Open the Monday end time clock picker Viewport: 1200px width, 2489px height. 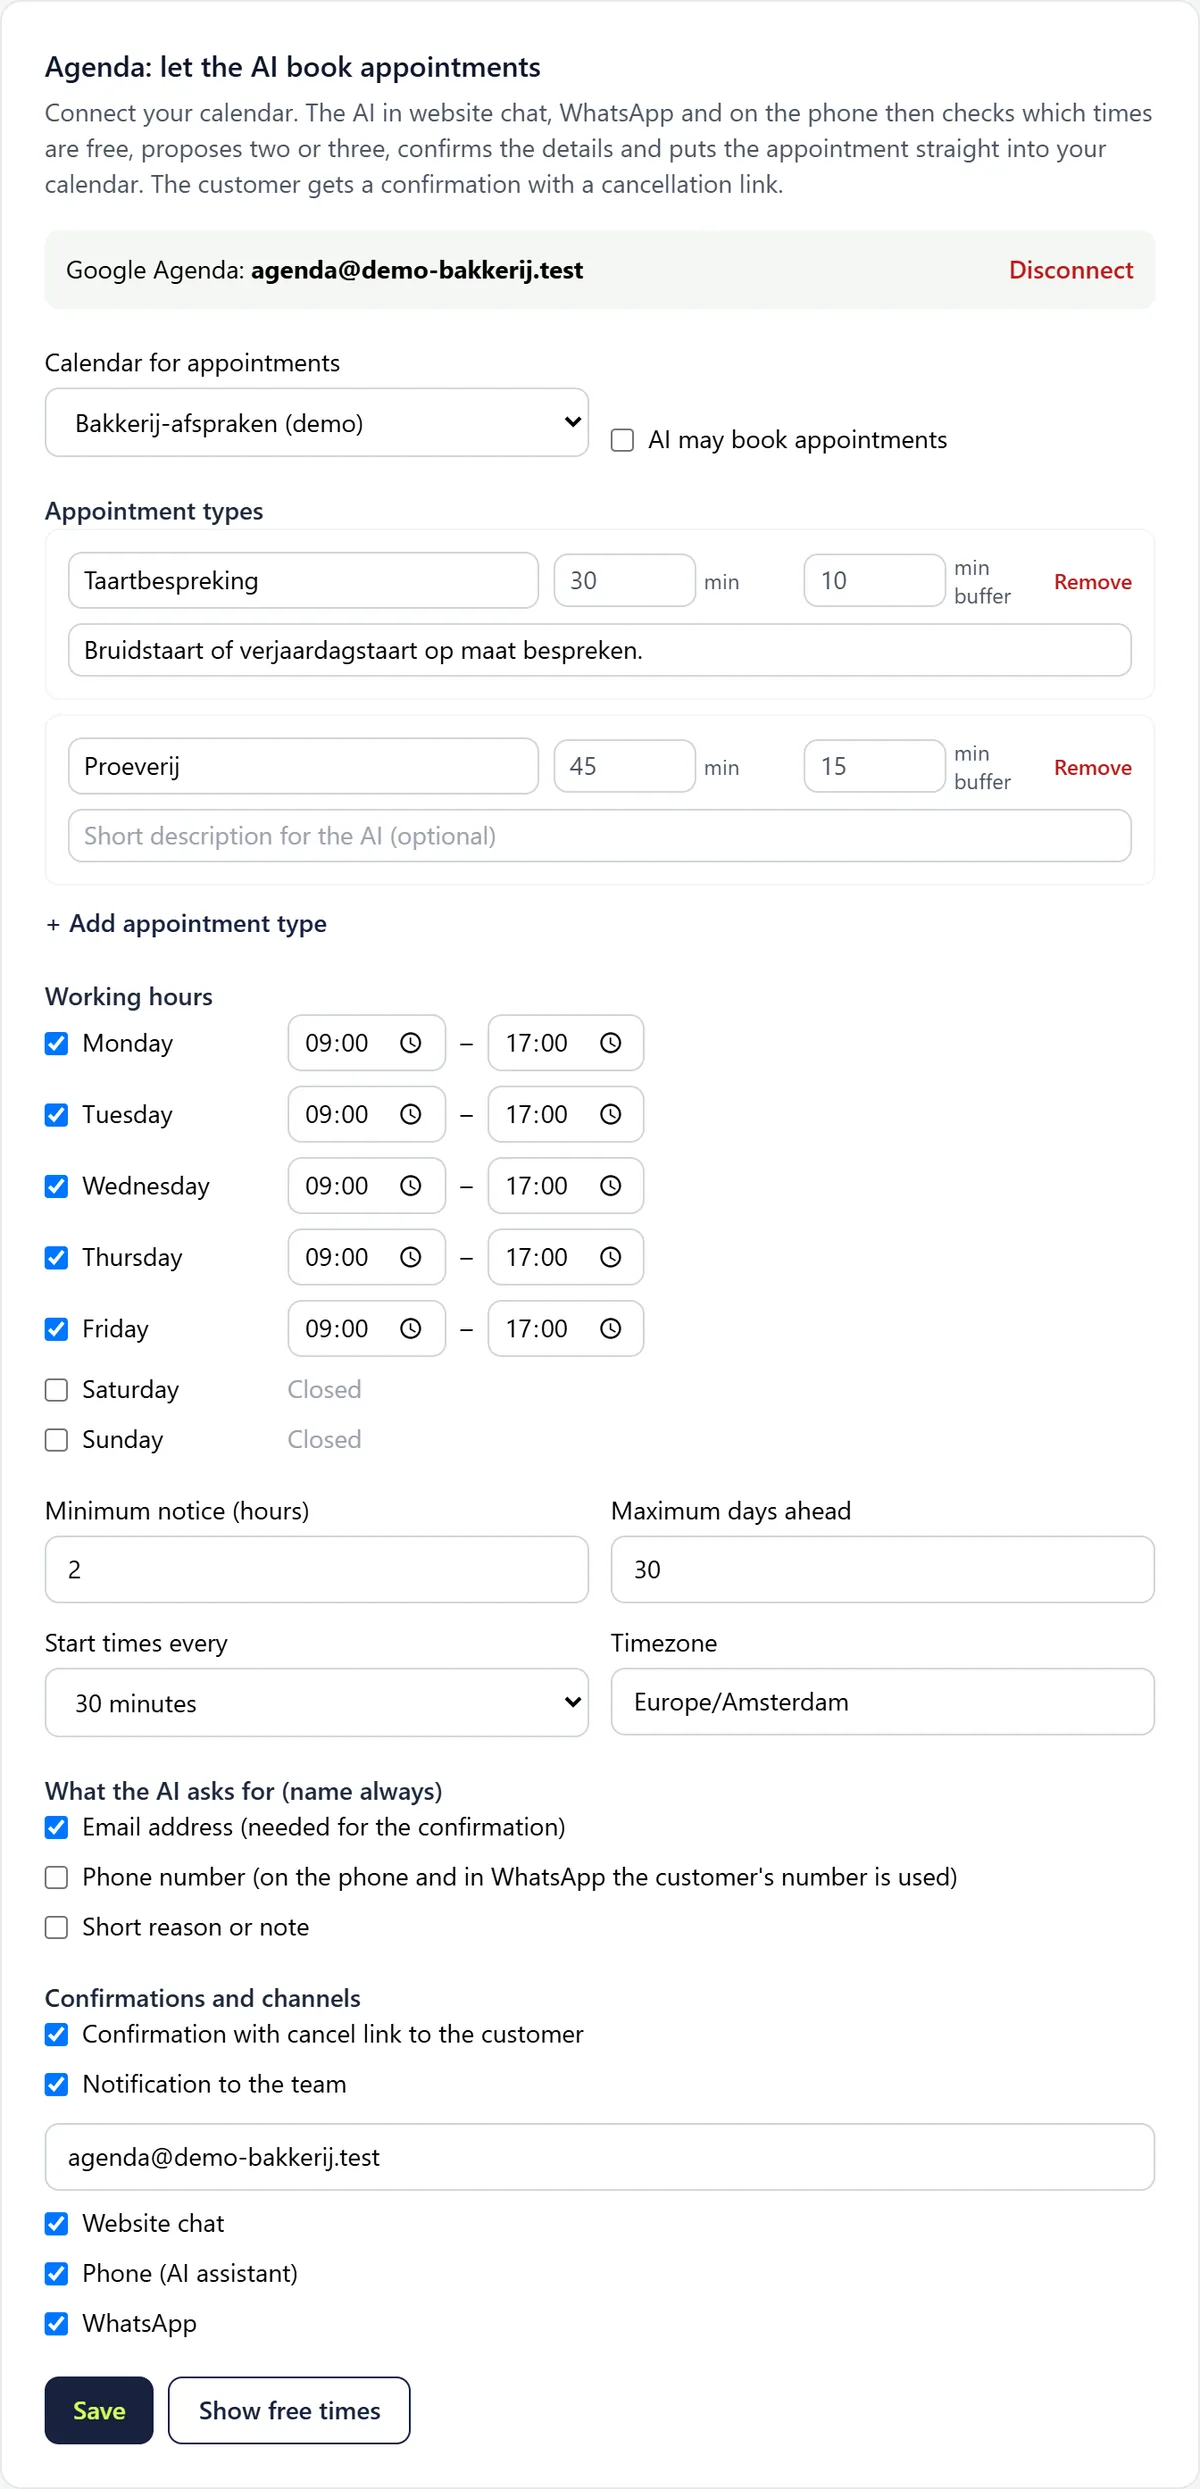pyautogui.click(x=610, y=1043)
